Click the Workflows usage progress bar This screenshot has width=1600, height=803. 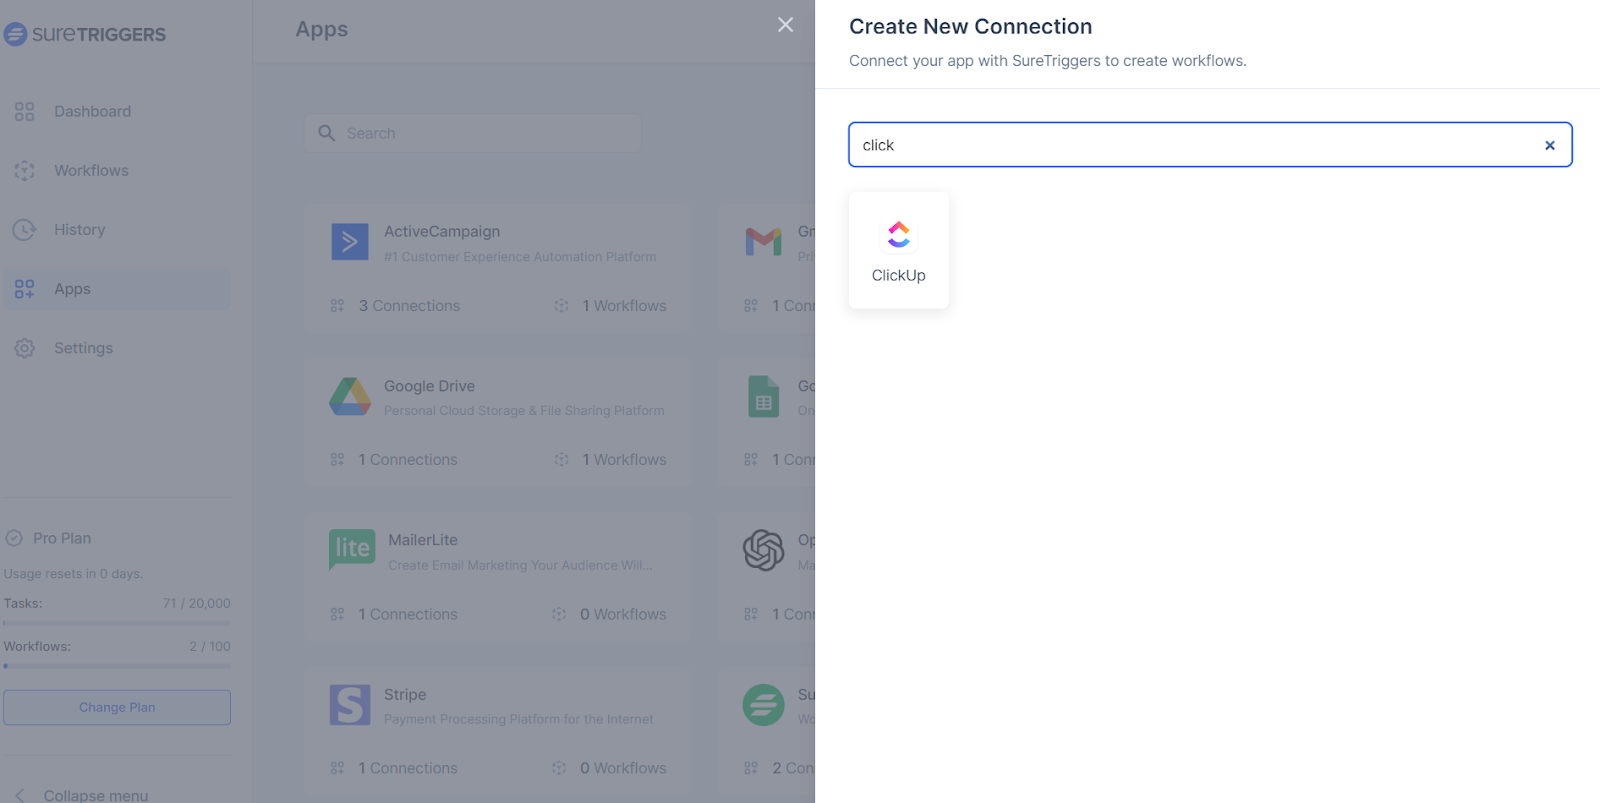(x=117, y=666)
